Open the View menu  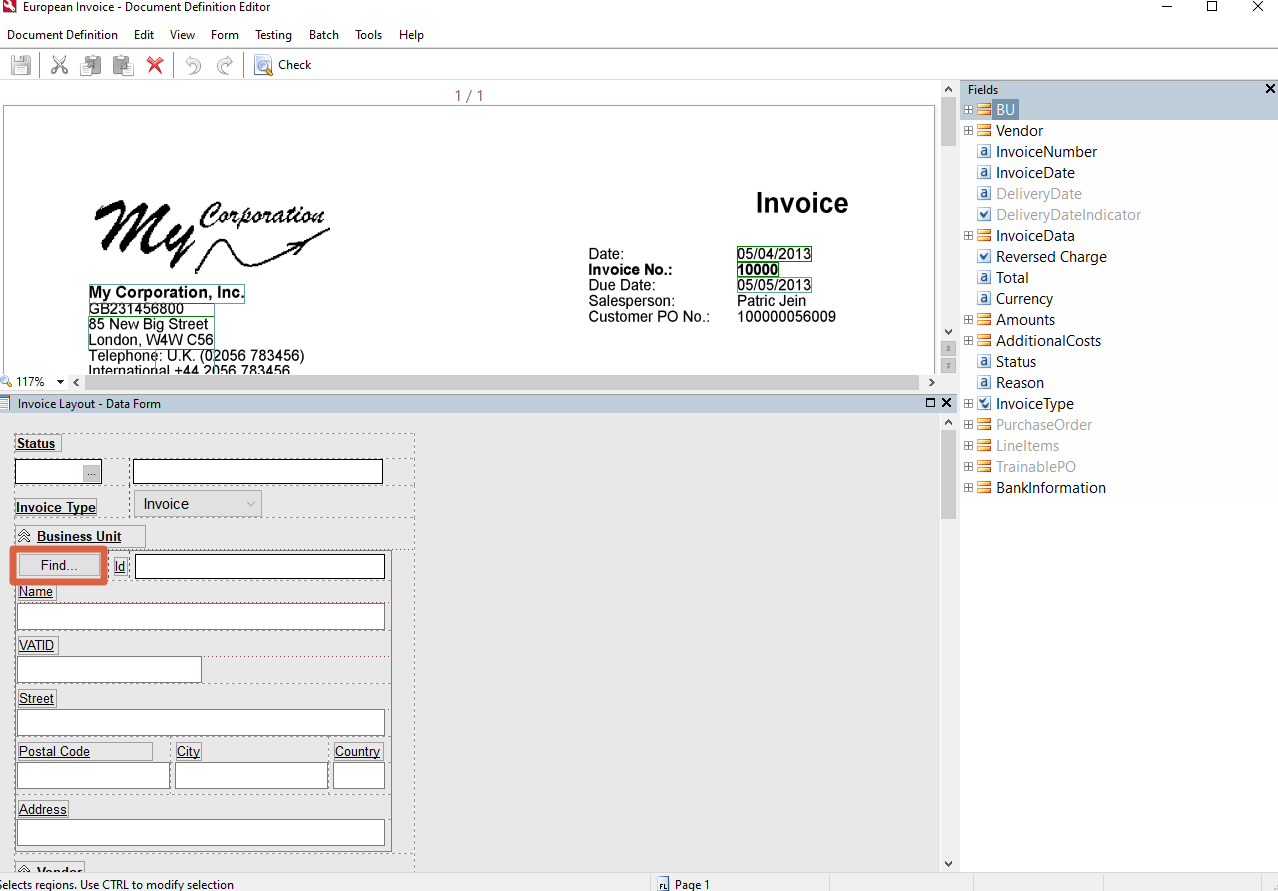pos(182,35)
